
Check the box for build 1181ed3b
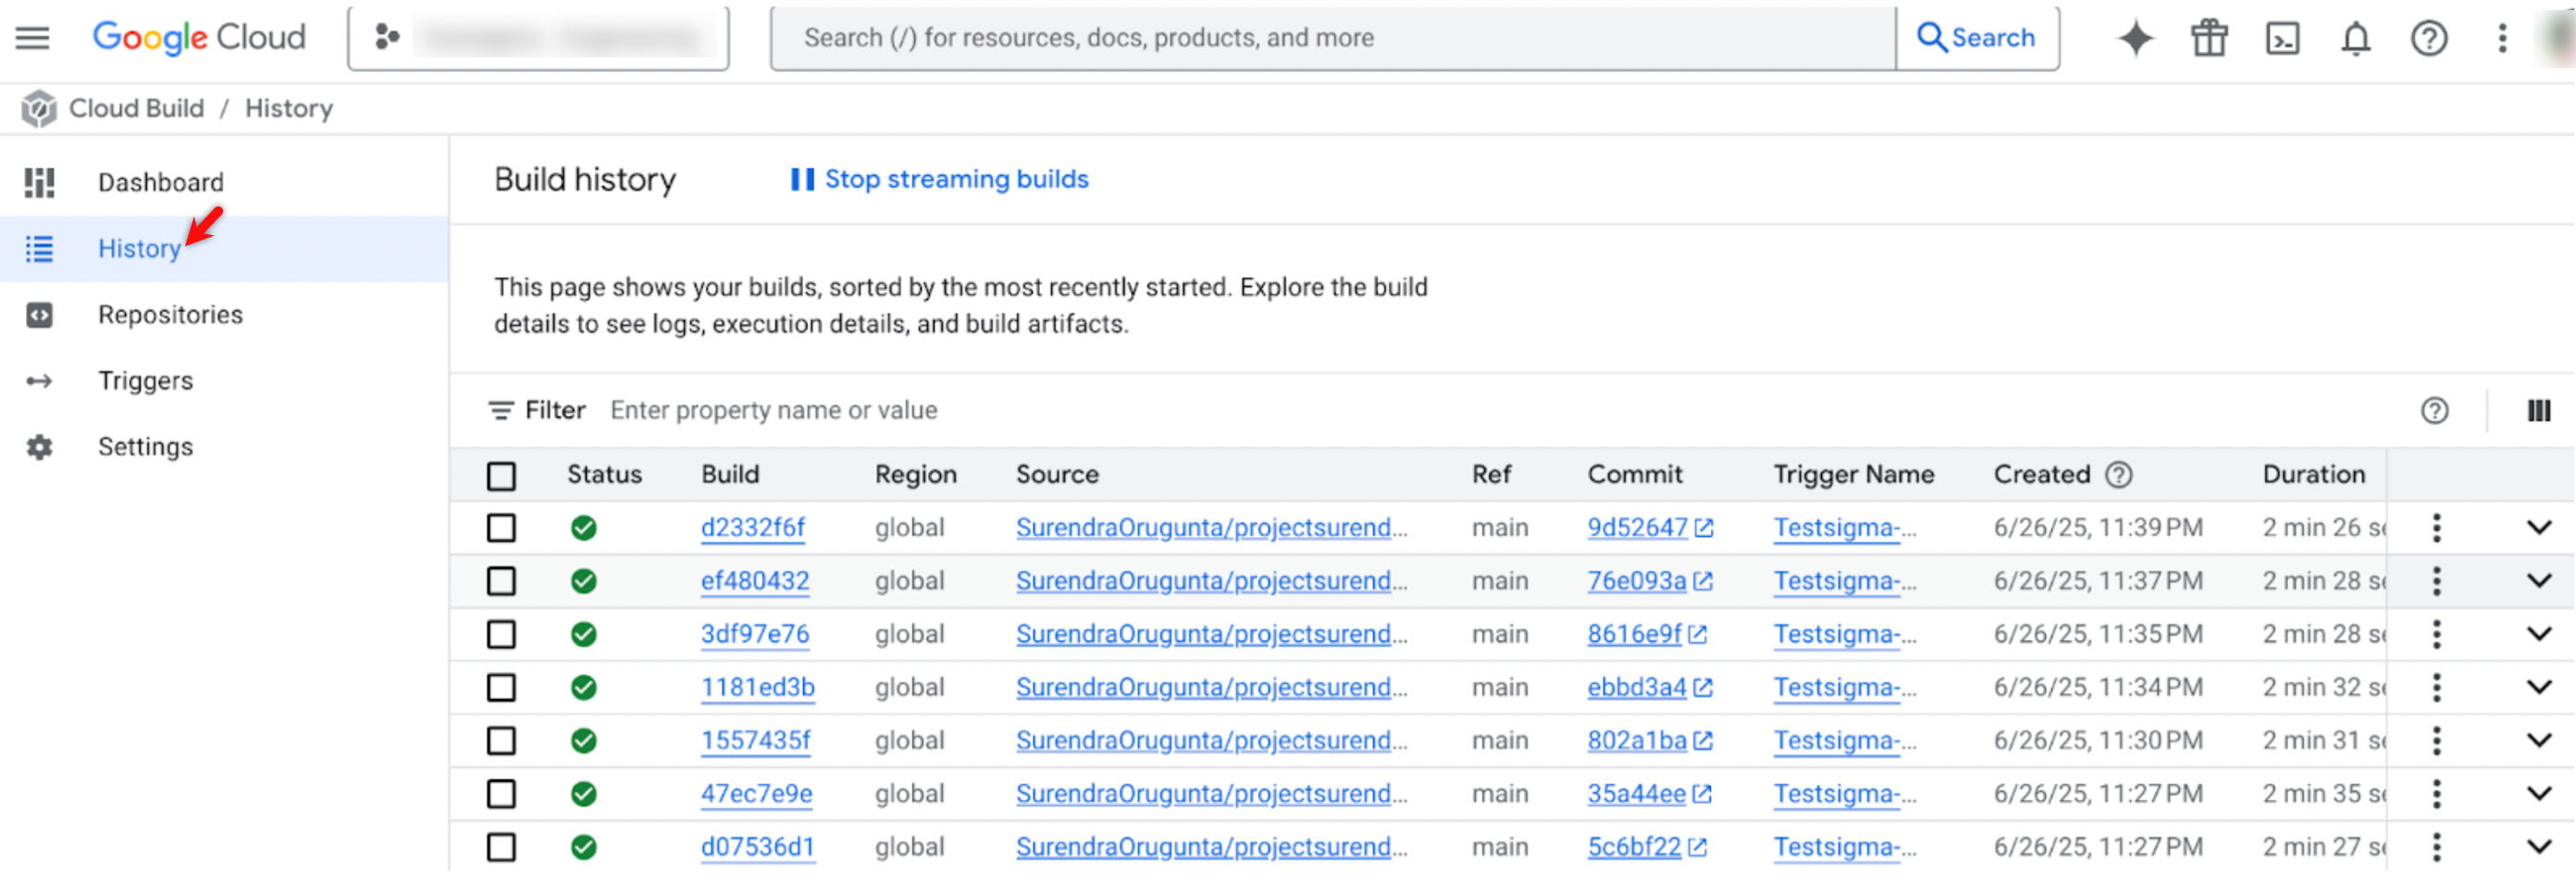tap(501, 687)
